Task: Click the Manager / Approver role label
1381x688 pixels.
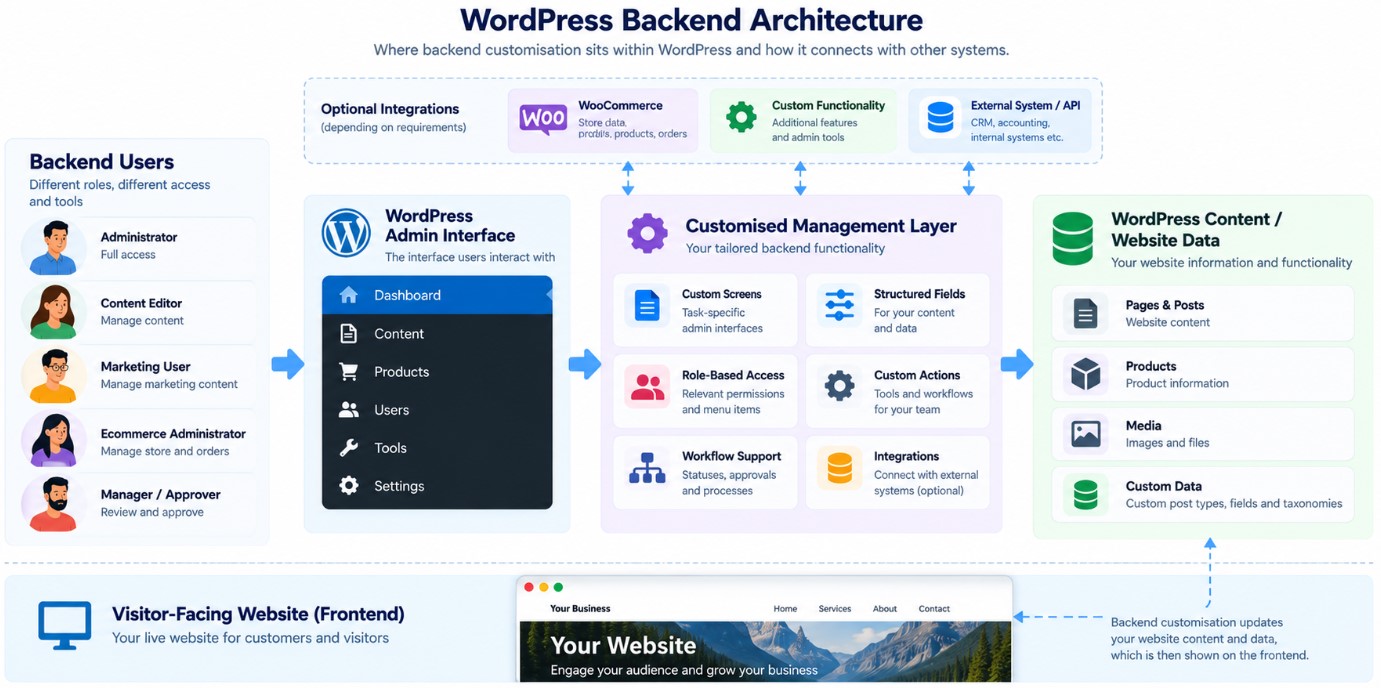Action: click(x=160, y=494)
